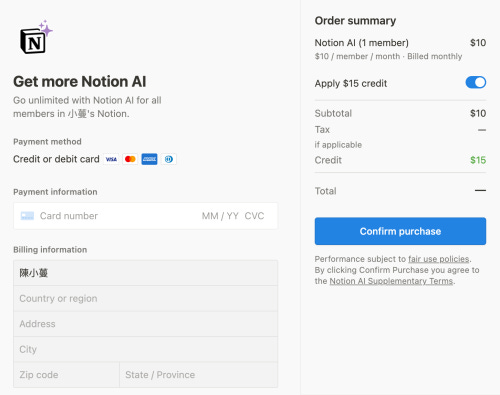The height and width of the screenshot is (395, 500).
Task: Confirm the purchase with blue button
Action: tap(400, 231)
